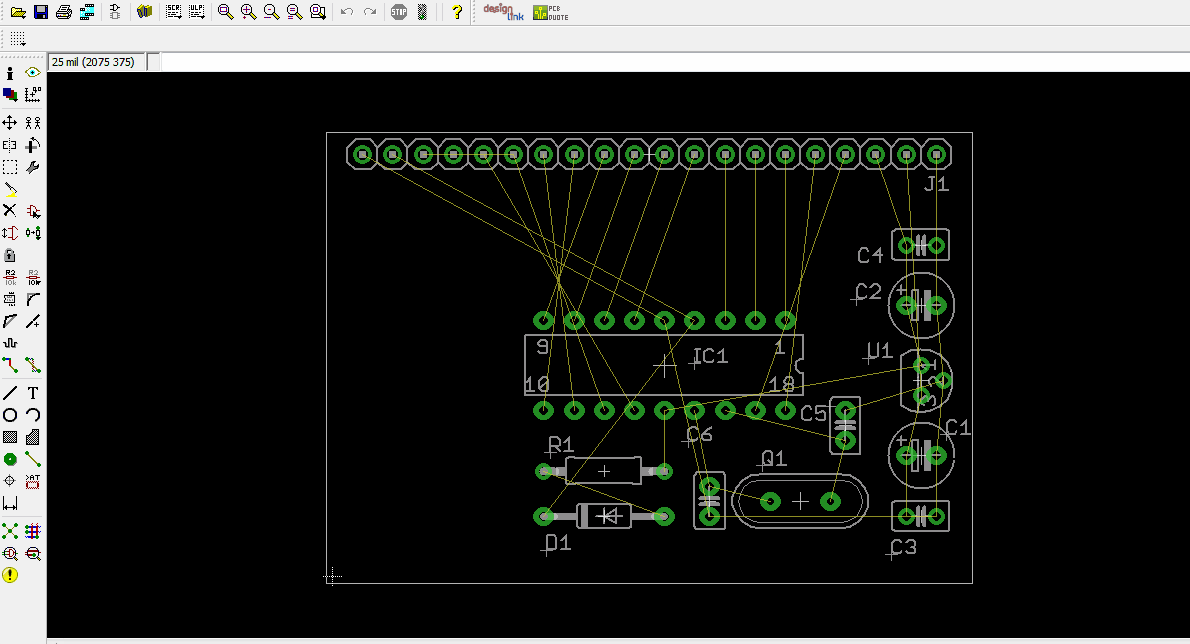Viewport: 1190px width, 644px height.
Task: Focus the command line input field
Action: (674, 62)
